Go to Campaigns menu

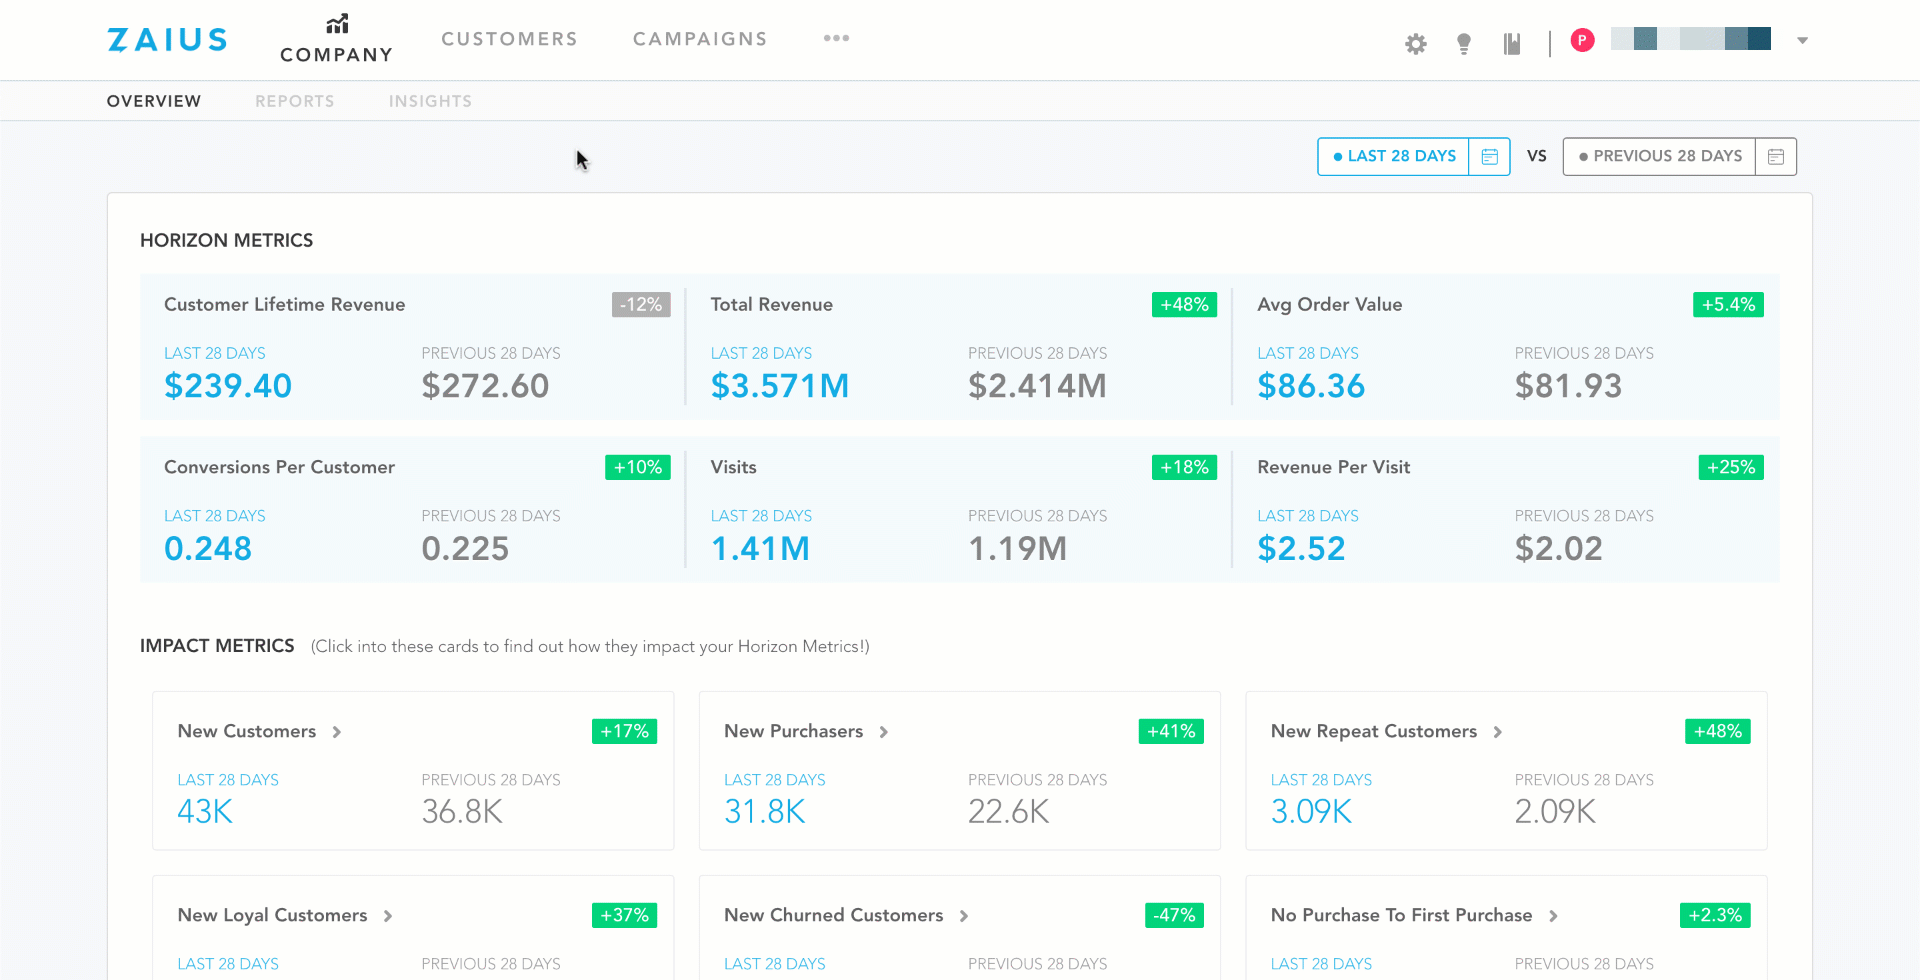pyautogui.click(x=700, y=39)
